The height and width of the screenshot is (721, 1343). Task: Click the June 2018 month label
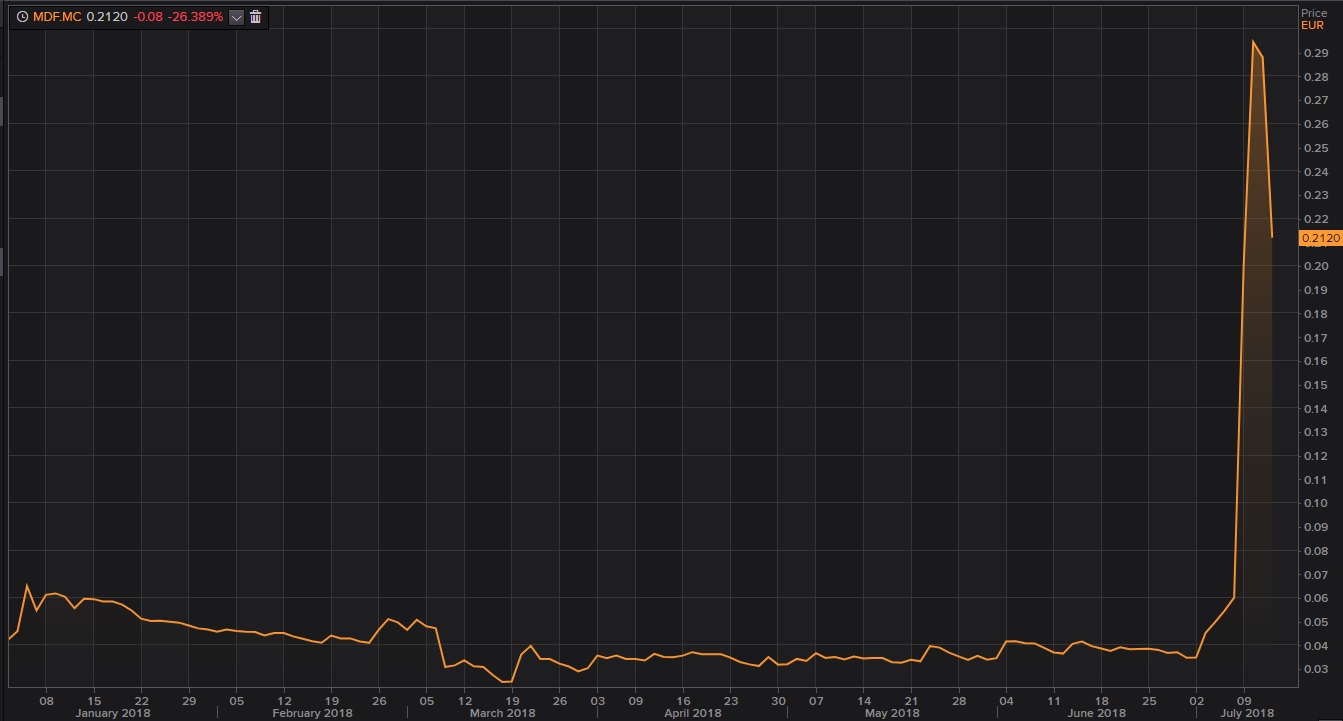pyautogui.click(x=1096, y=712)
